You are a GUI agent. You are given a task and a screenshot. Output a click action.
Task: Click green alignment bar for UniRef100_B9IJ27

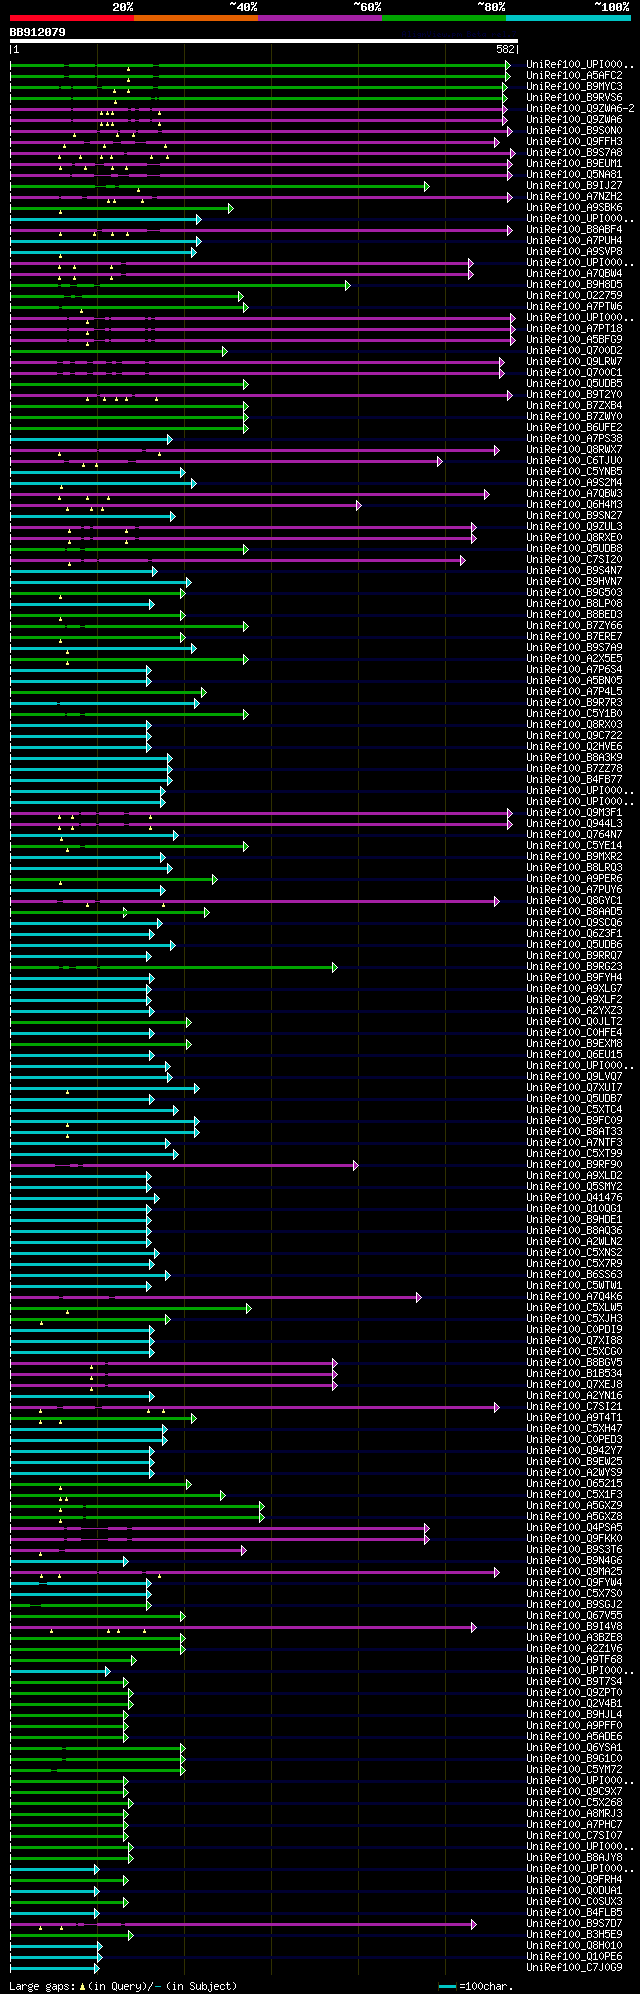(220, 185)
